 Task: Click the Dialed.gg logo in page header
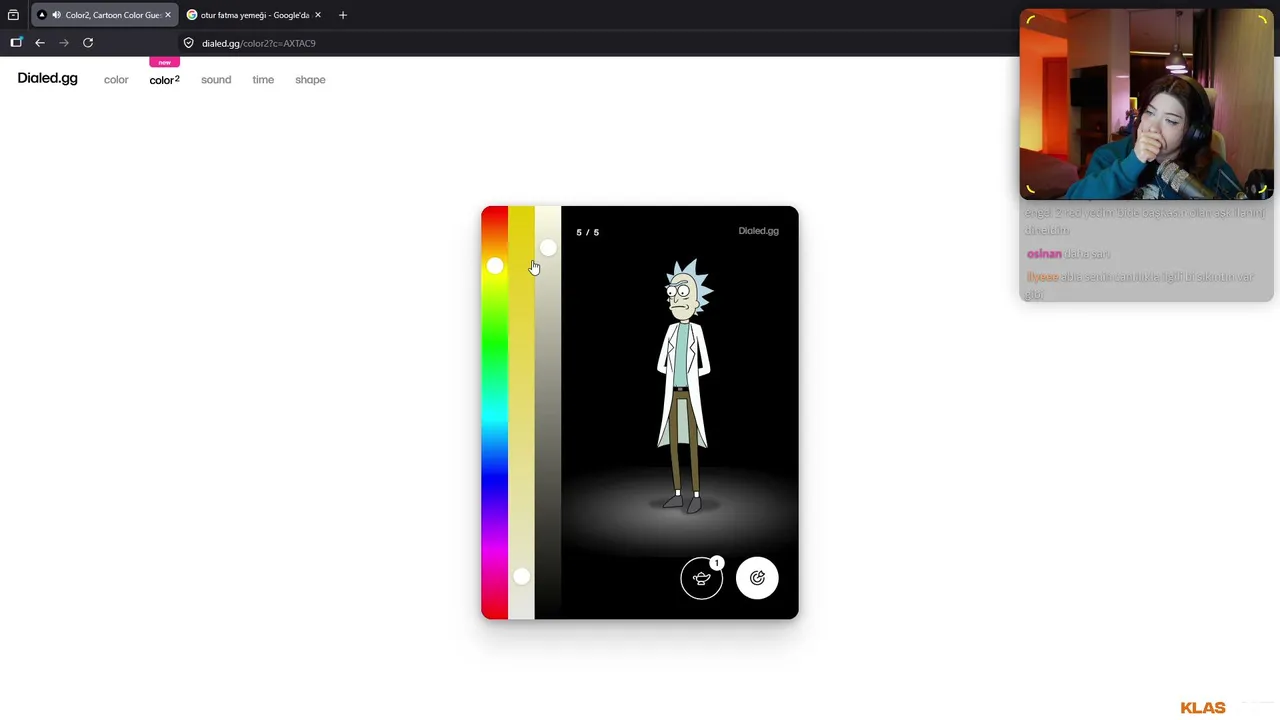click(x=47, y=79)
